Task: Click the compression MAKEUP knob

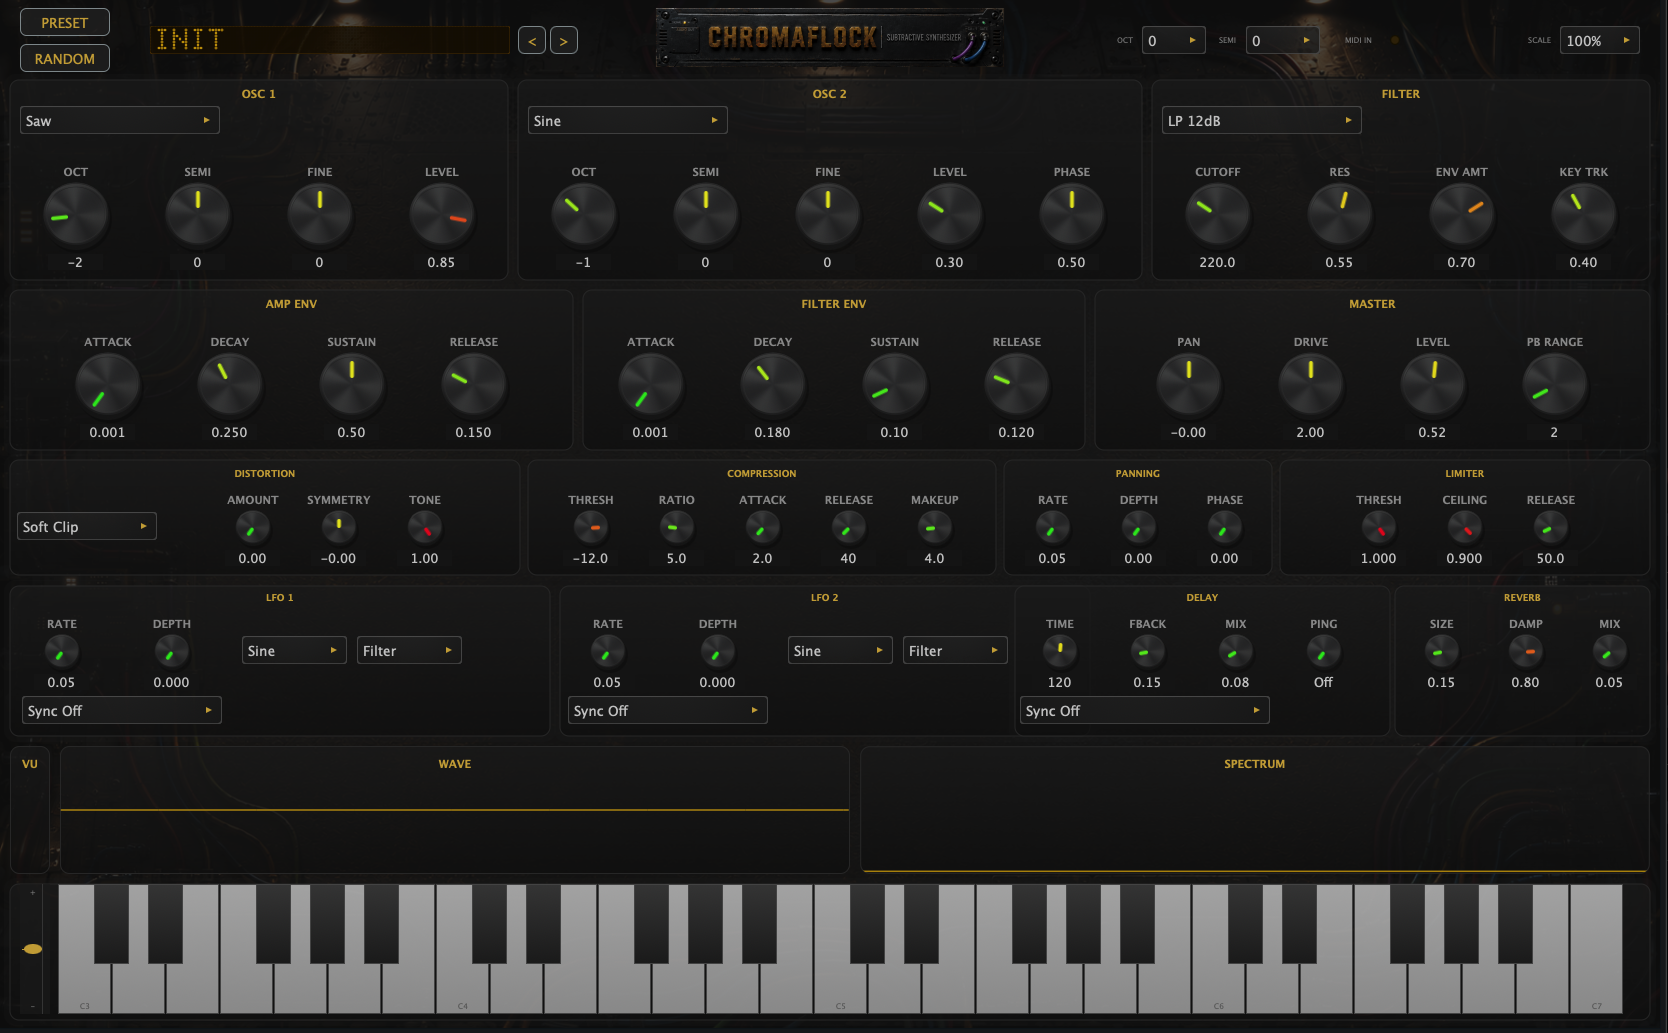Action: [x=935, y=527]
